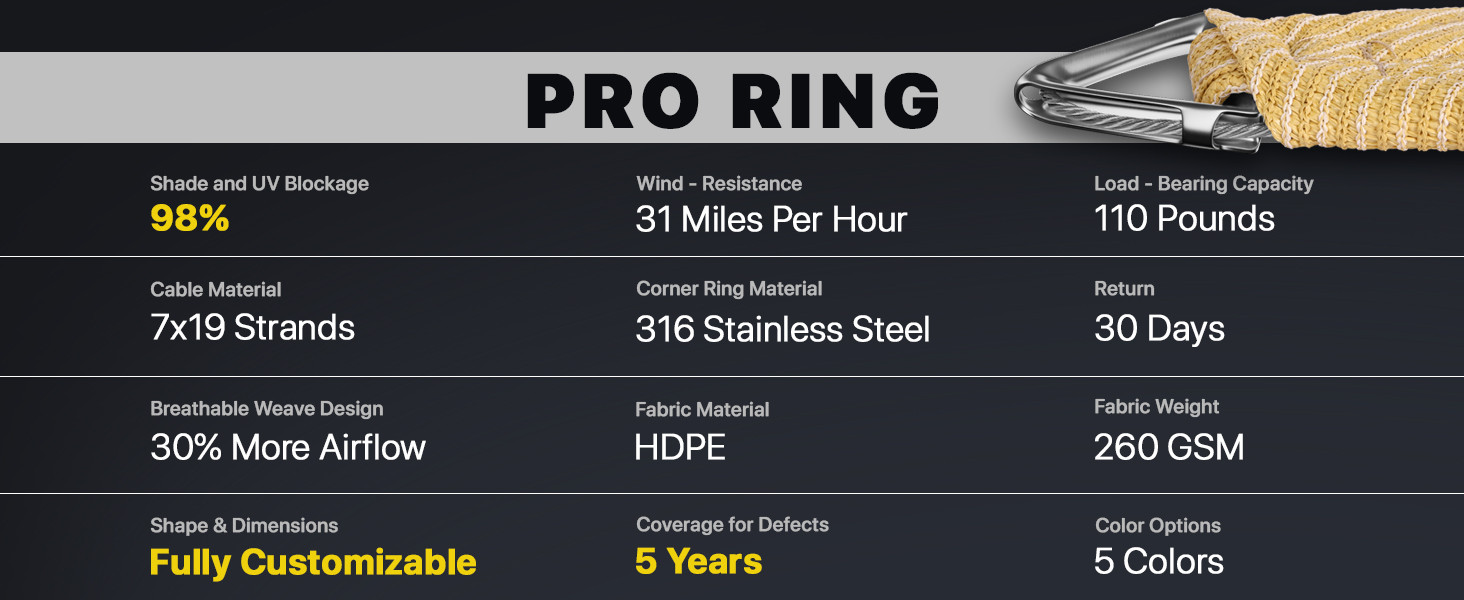The height and width of the screenshot is (600, 1464).
Task: Click the 110 Pounds value
Action: click(1184, 219)
